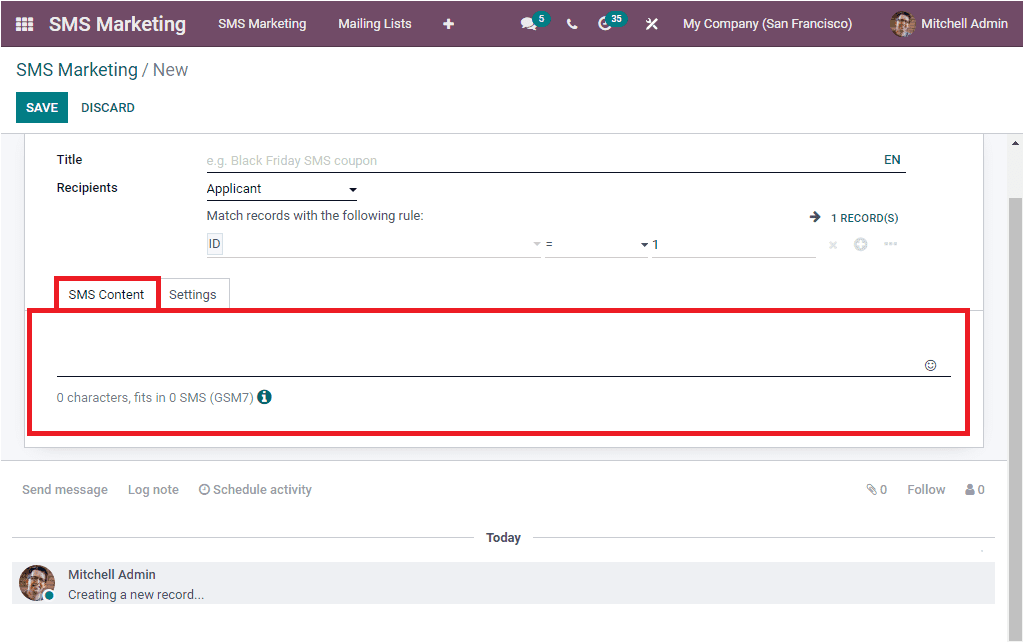1024x643 pixels.
Task: Click the 1 RECORD(S) link
Action: point(865,218)
